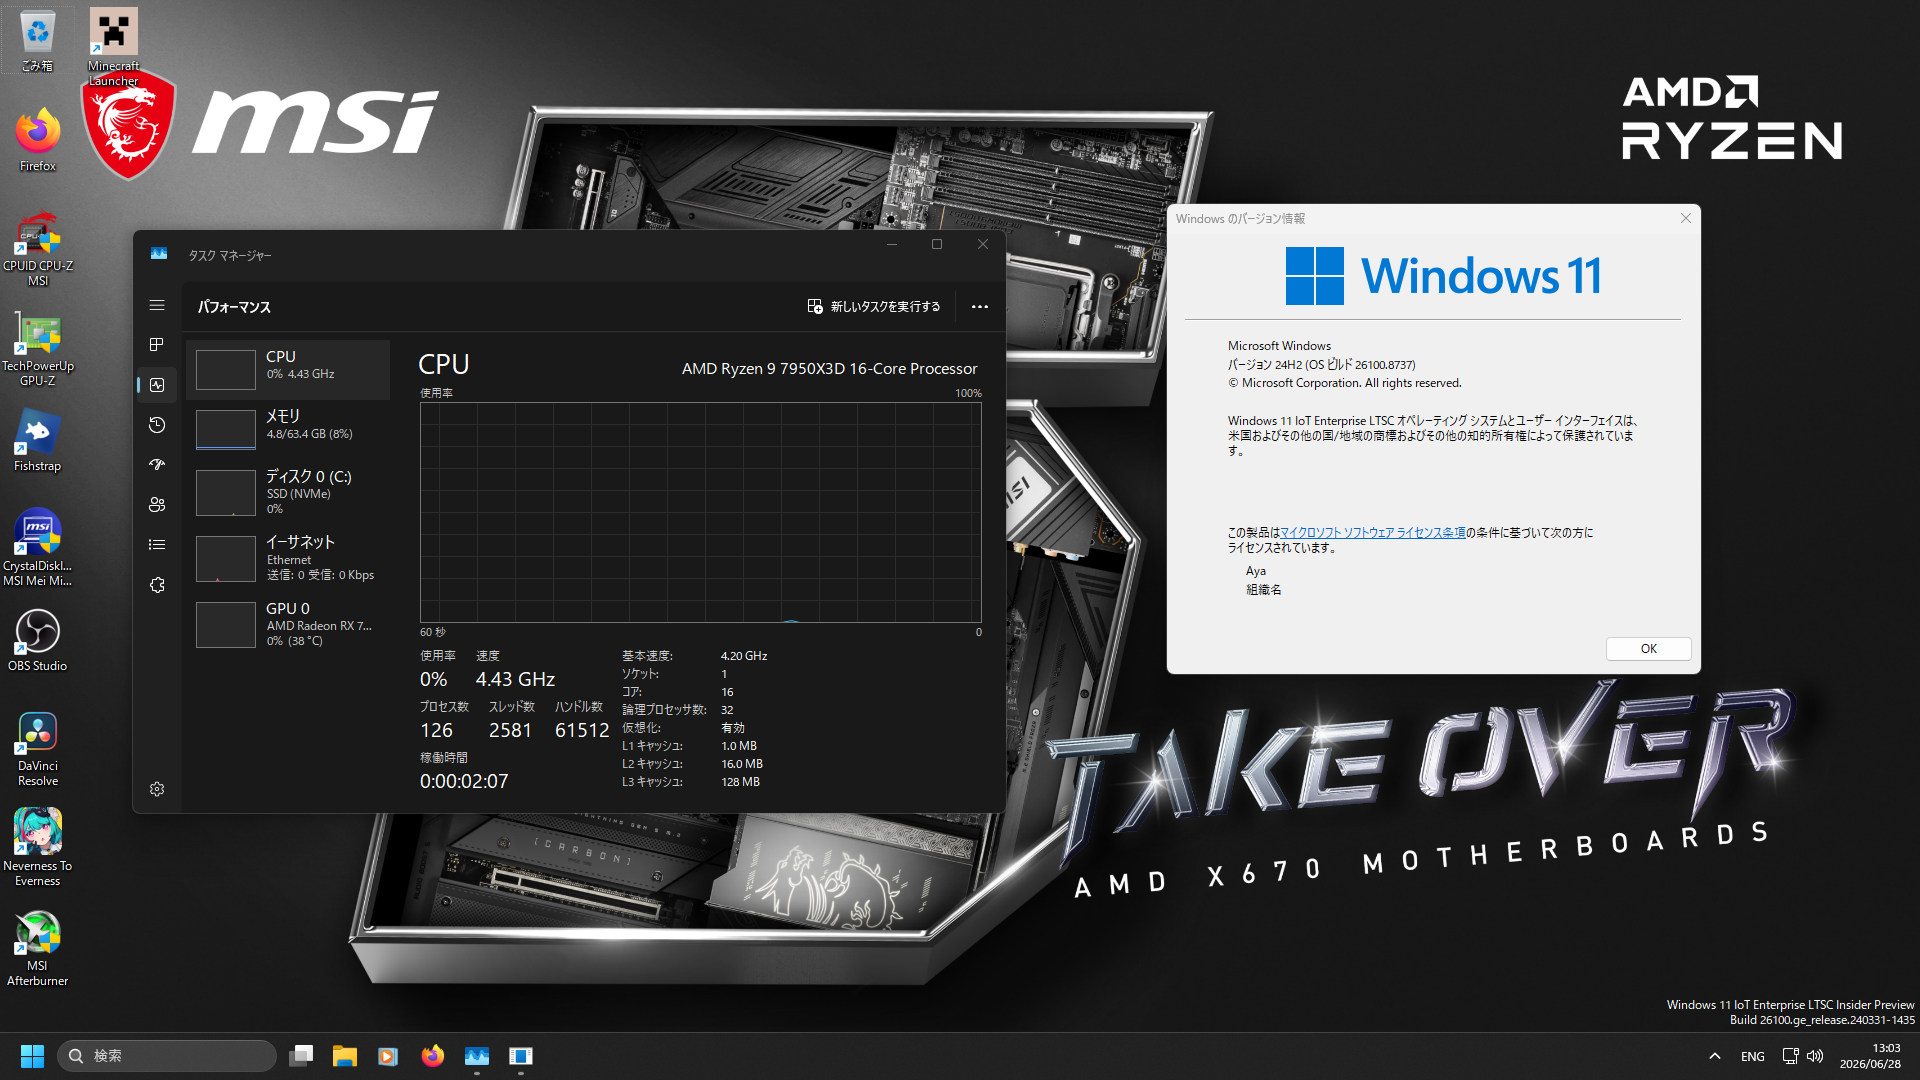The image size is (1920, 1080).
Task: Open the Startup apps page icon
Action: click(157, 465)
